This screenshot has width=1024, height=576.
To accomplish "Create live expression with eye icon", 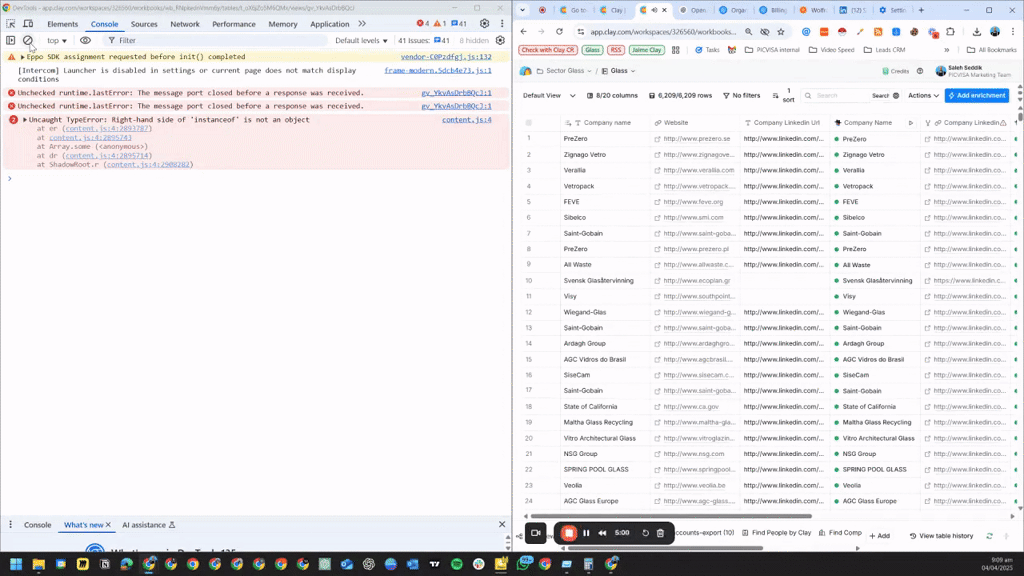I will pos(86,40).
